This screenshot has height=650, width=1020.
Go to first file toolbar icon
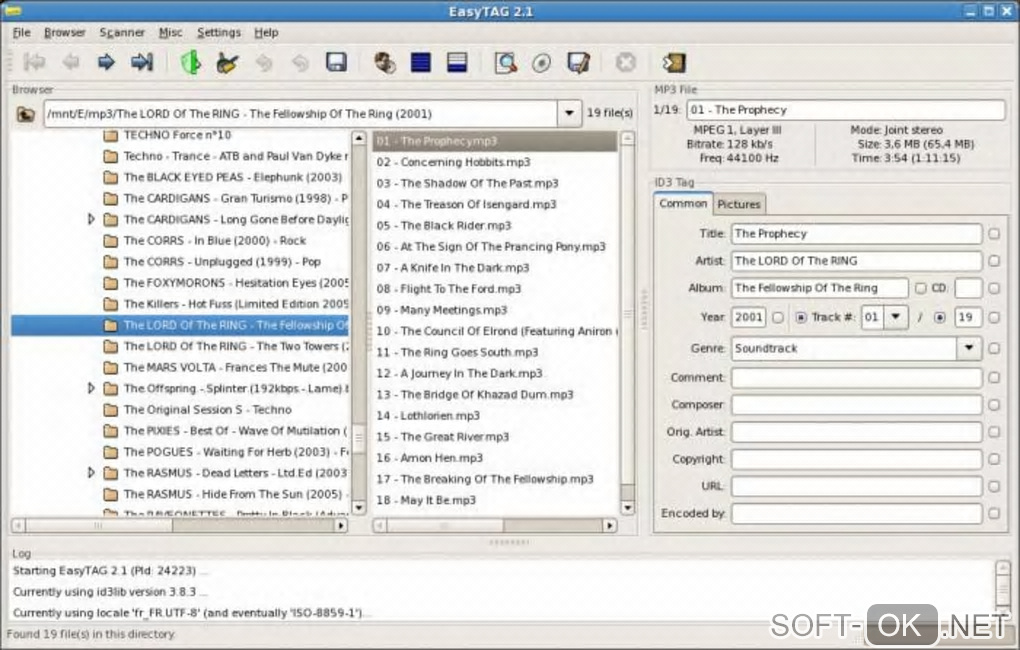coord(34,62)
